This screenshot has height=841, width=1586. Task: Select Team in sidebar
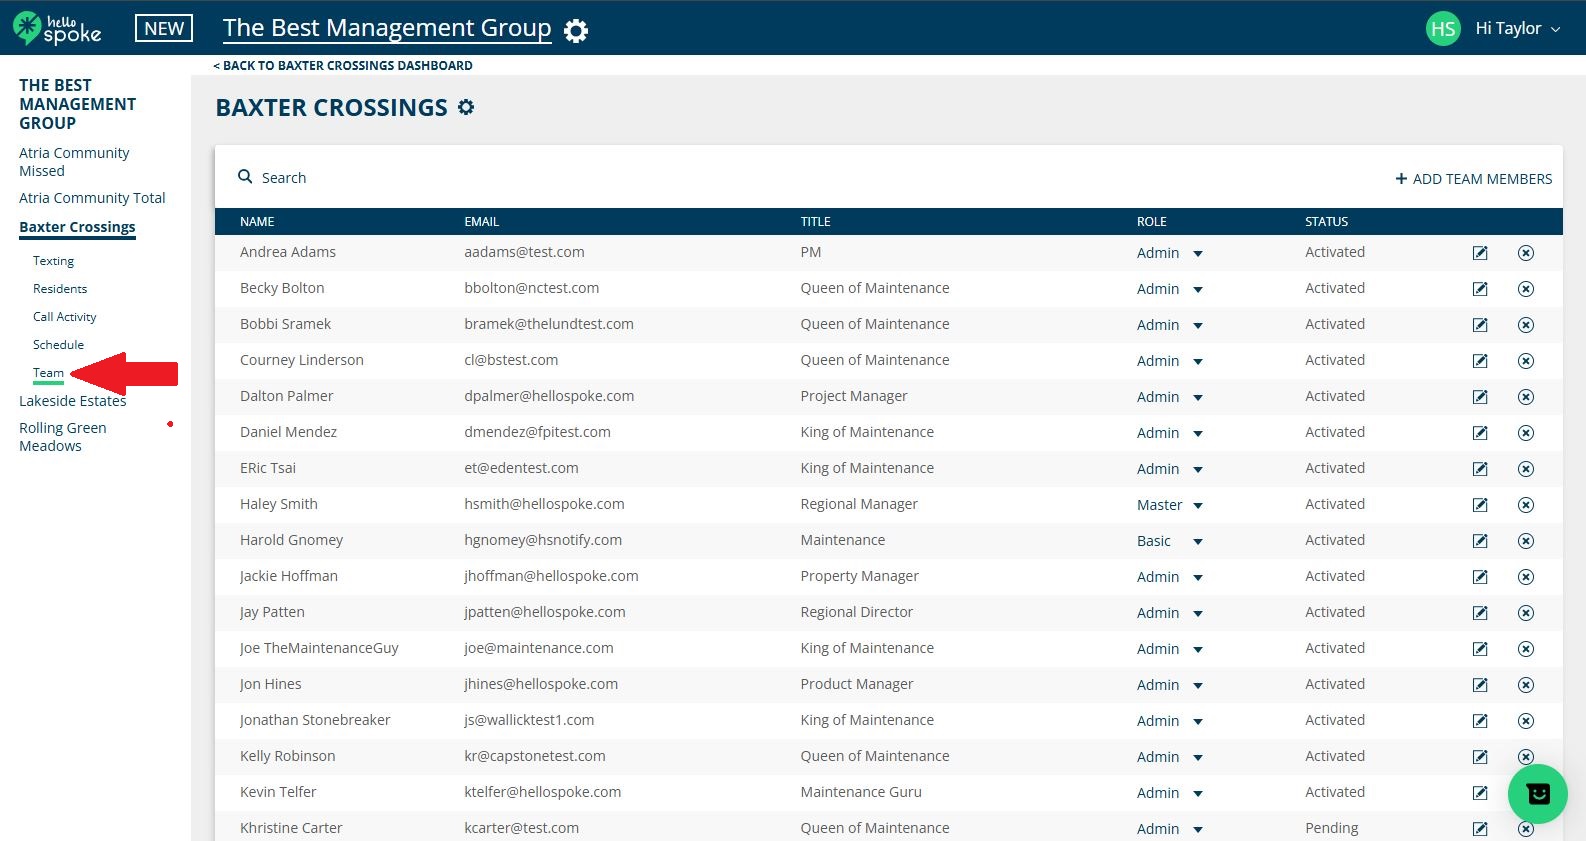[48, 373]
